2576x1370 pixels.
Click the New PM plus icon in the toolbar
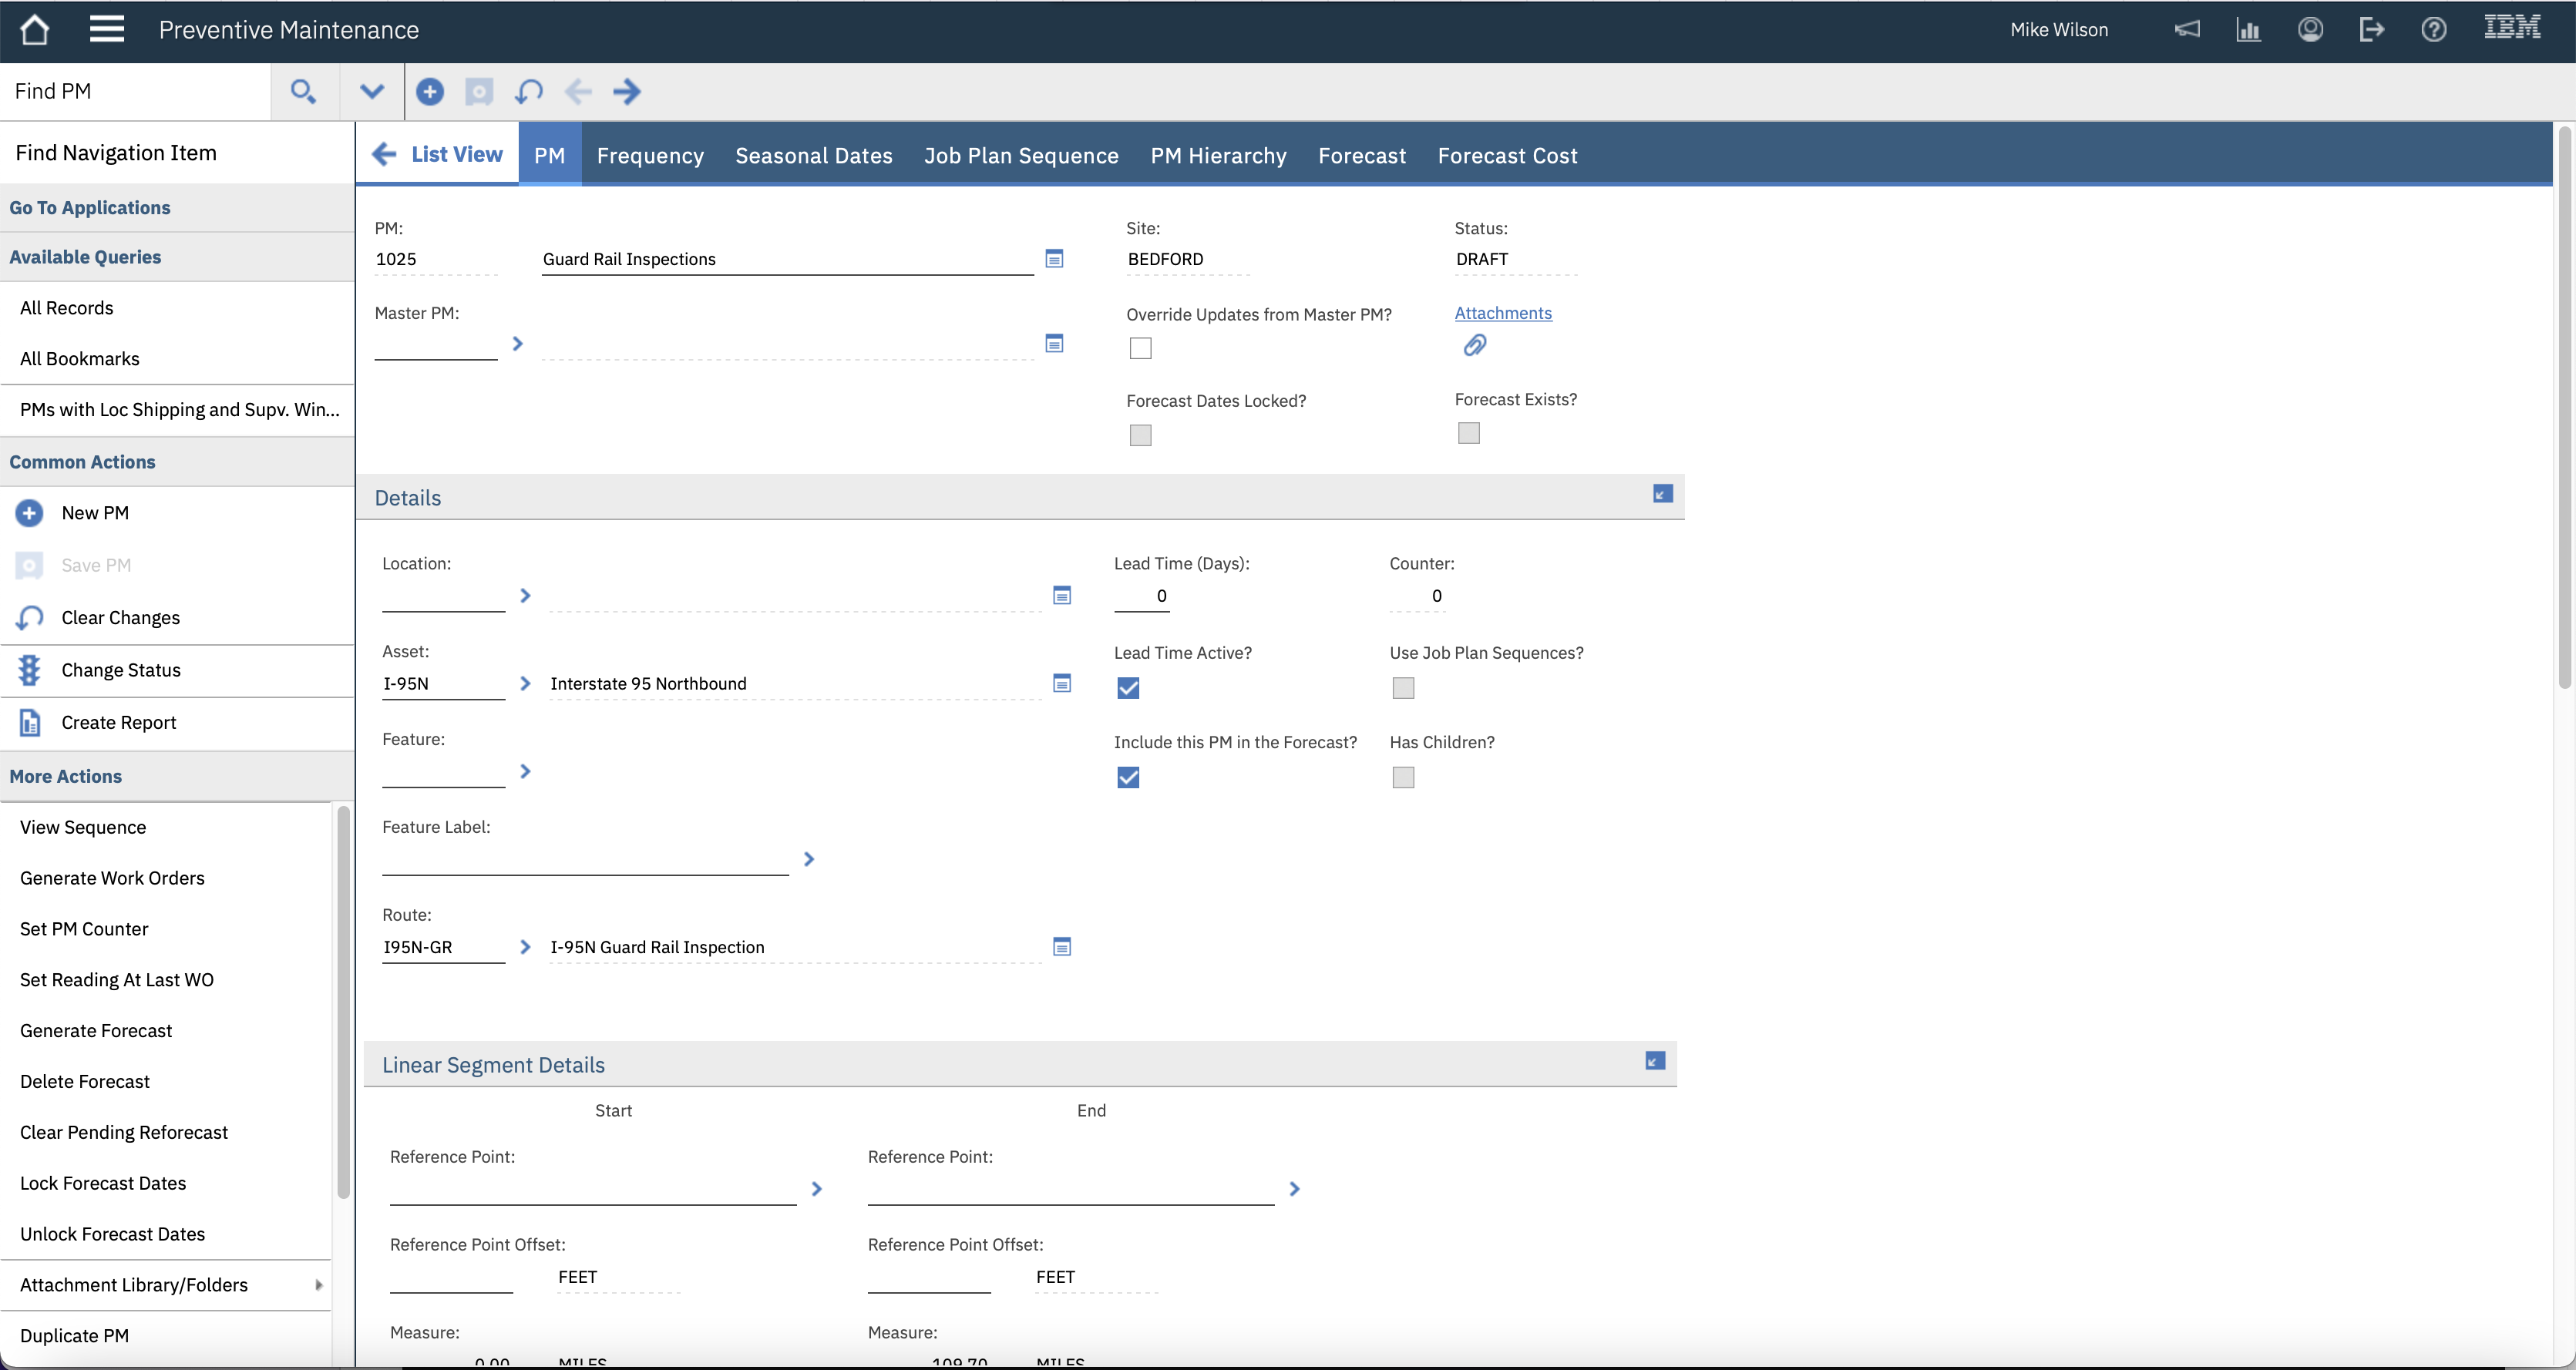430,92
